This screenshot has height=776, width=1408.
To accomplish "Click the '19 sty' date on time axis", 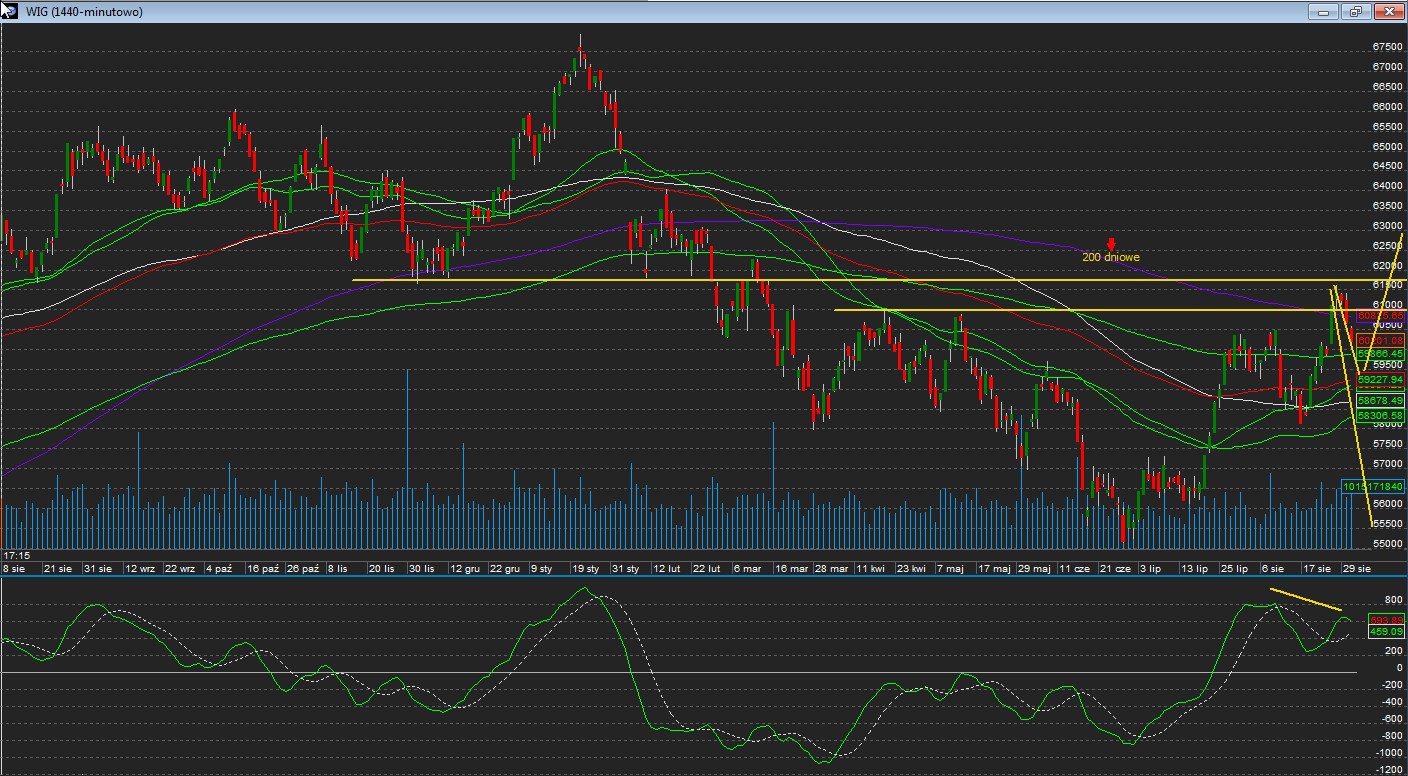I will point(585,569).
